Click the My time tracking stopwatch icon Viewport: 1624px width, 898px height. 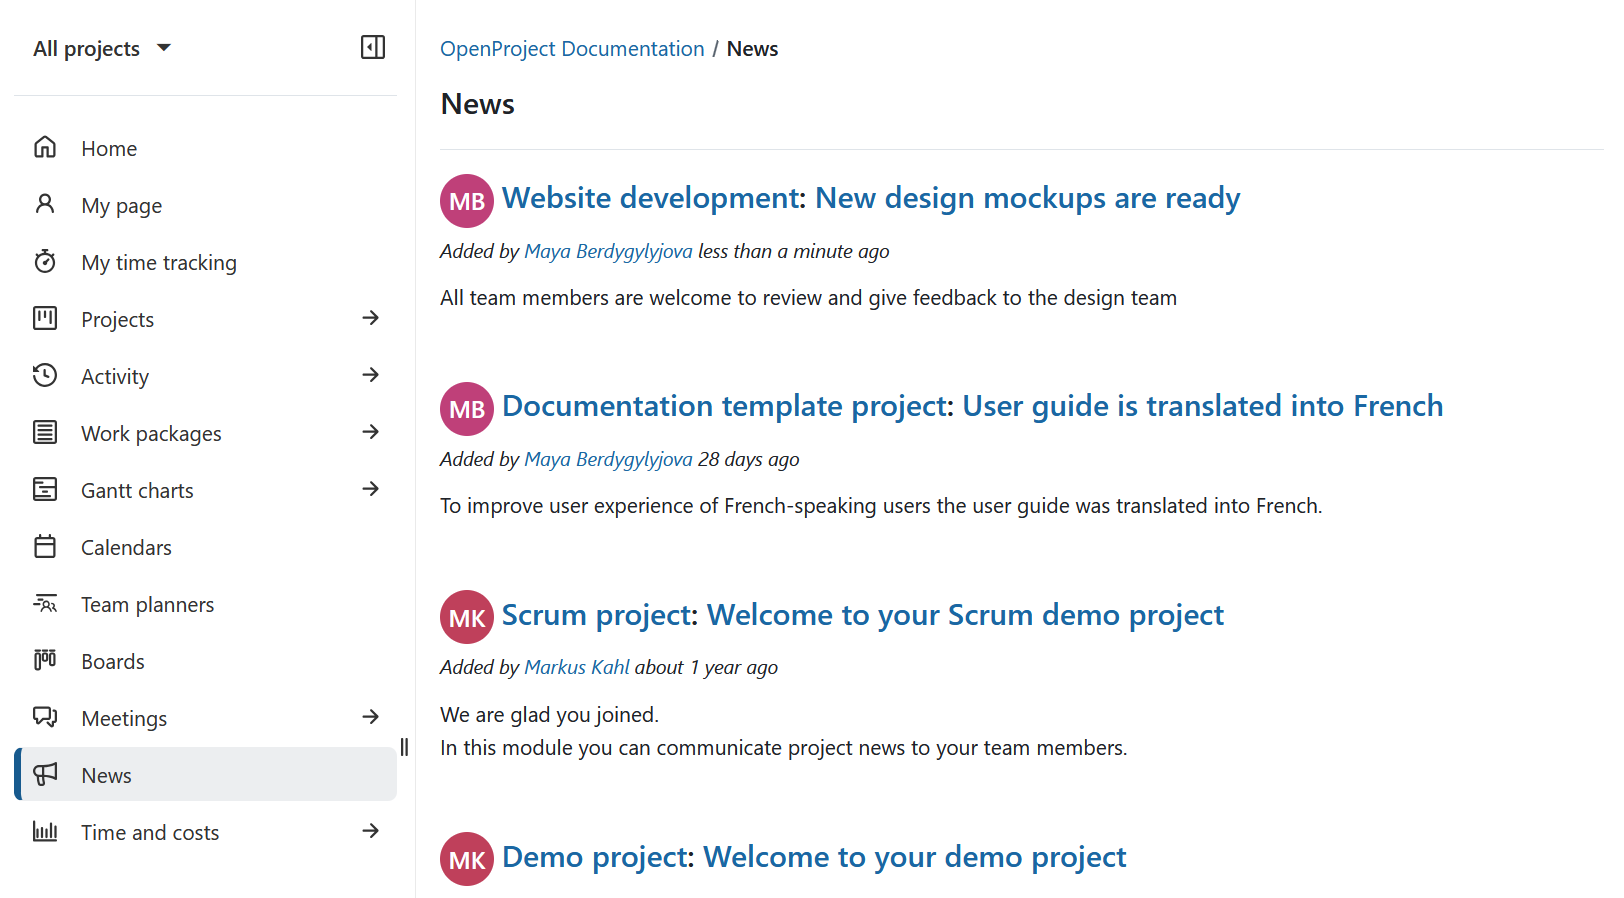click(45, 262)
